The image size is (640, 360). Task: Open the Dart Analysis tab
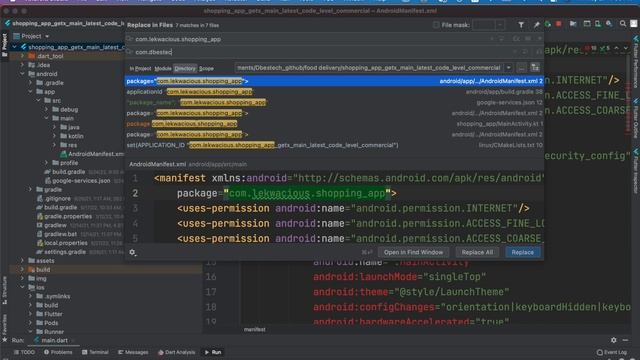click(176, 352)
